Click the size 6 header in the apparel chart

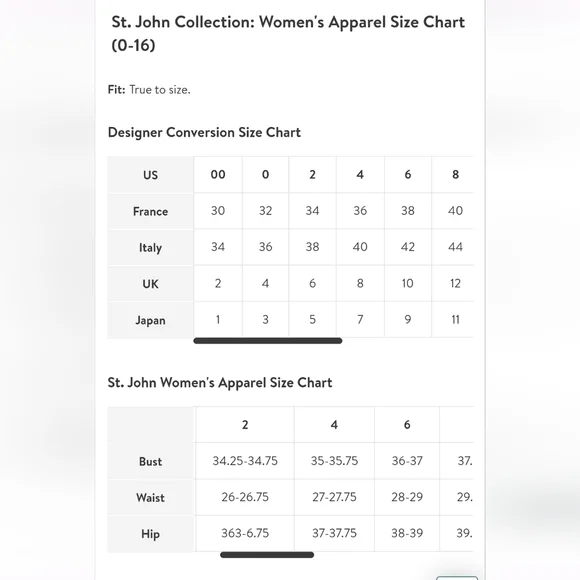click(x=407, y=425)
